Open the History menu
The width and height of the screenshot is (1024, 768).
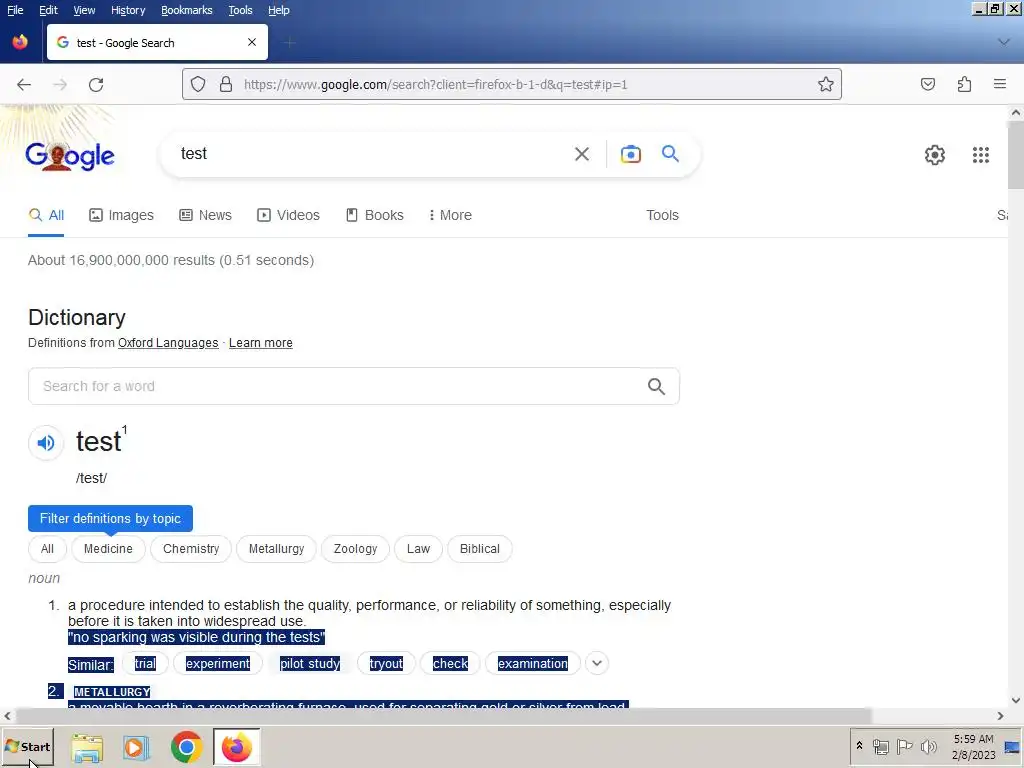128,10
